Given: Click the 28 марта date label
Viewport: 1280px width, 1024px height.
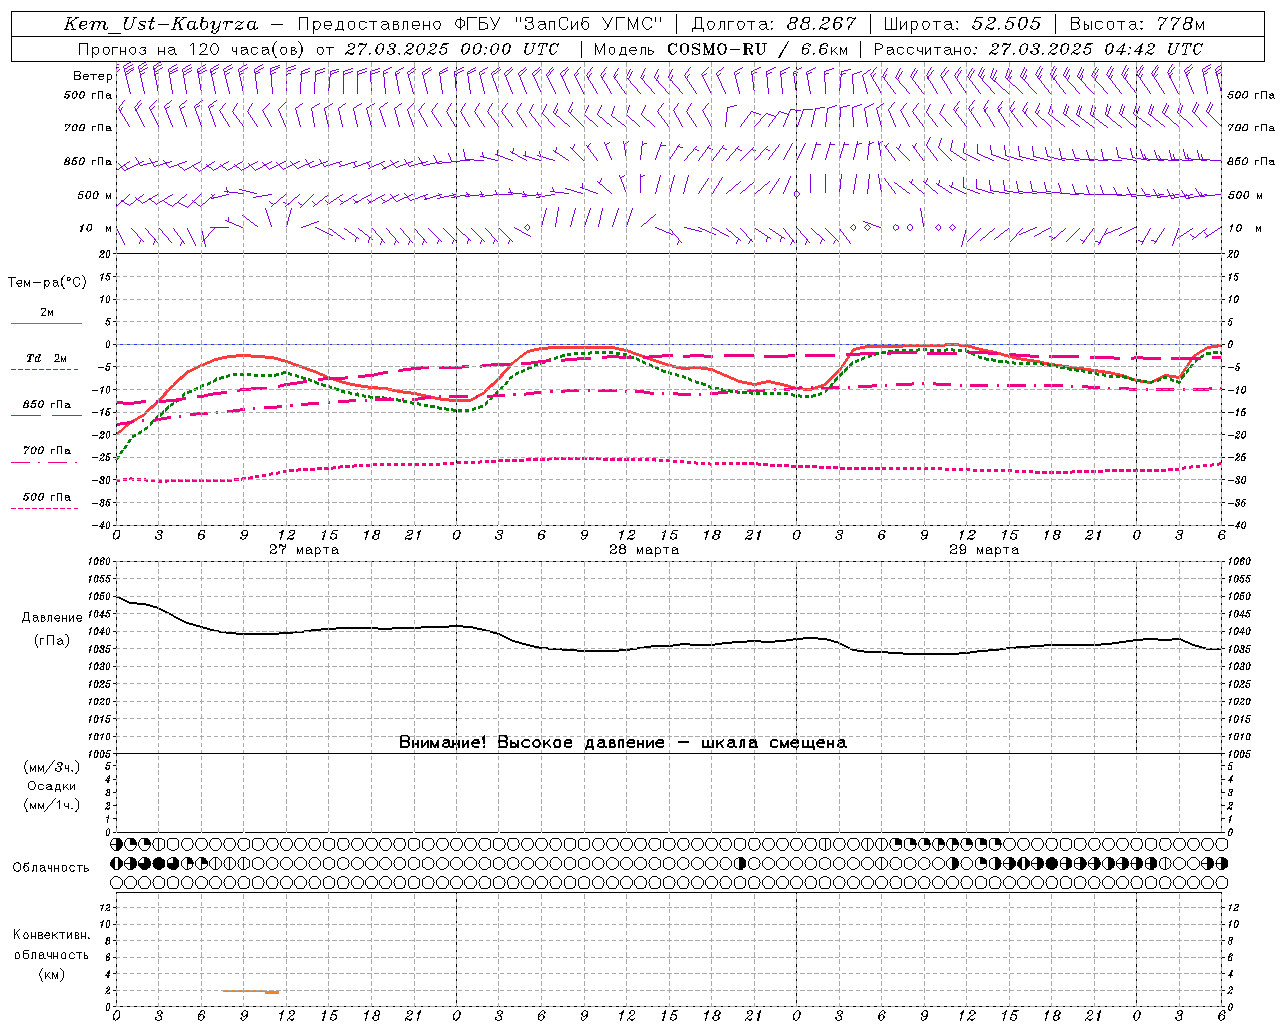Looking at the screenshot, I should (x=644, y=550).
